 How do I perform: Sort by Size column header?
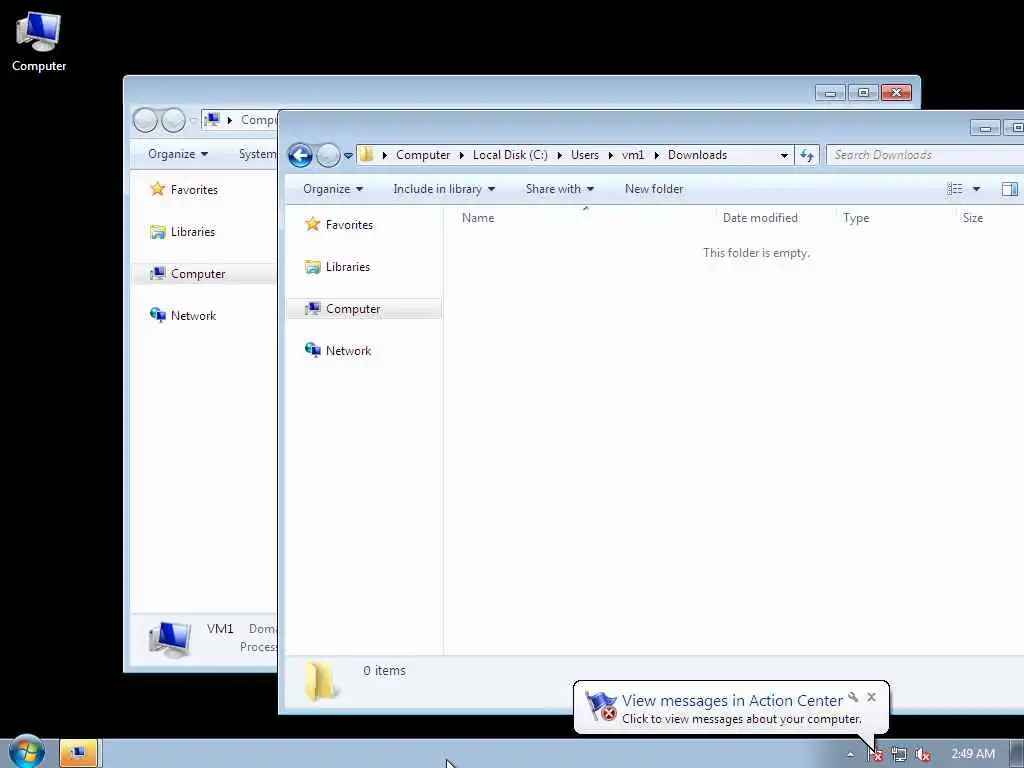click(x=972, y=218)
